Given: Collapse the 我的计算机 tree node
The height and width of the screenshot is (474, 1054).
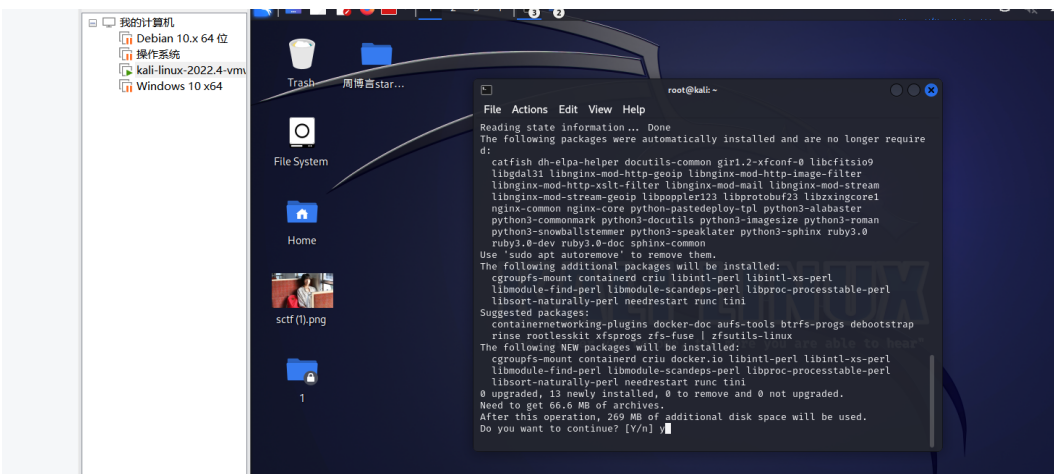Looking at the screenshot, I should [x=92, y=23].
